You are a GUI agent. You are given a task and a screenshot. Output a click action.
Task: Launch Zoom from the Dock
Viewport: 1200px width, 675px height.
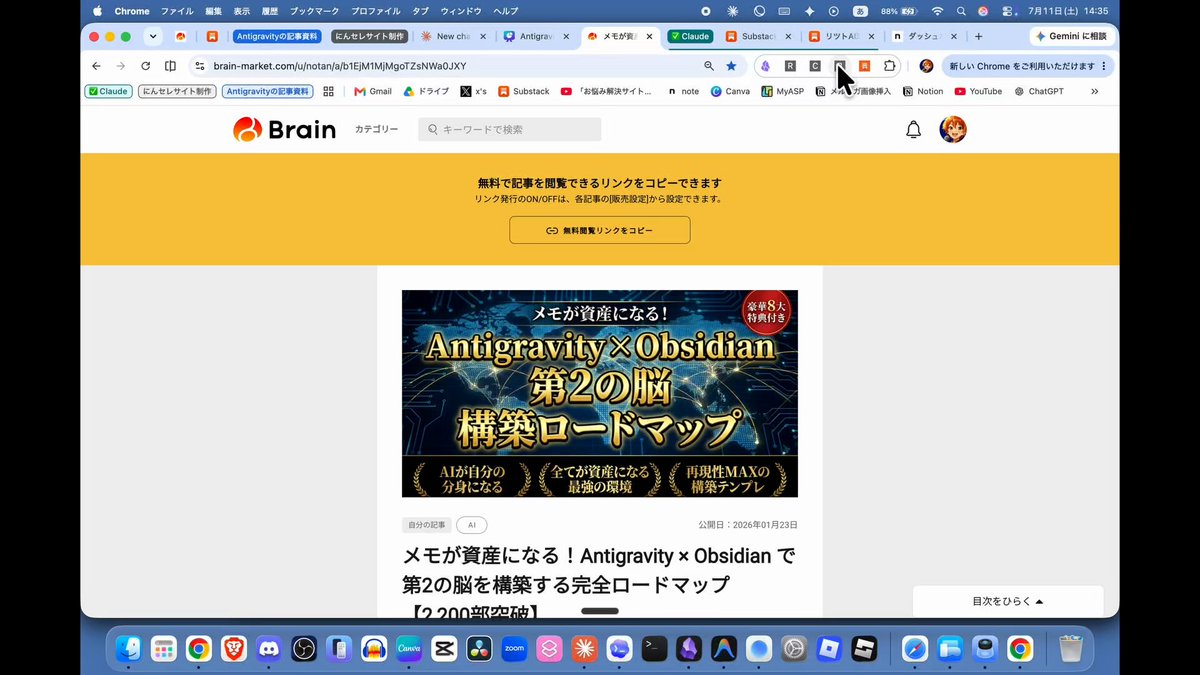click(x=514, y=649)
